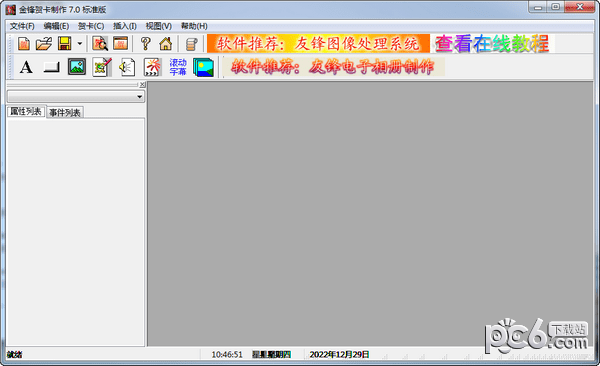Image resolution: width=600 pixels, height=366 pixels.
Task: Insert photo album stacked pictures icon
Action: tap(203, 67)
